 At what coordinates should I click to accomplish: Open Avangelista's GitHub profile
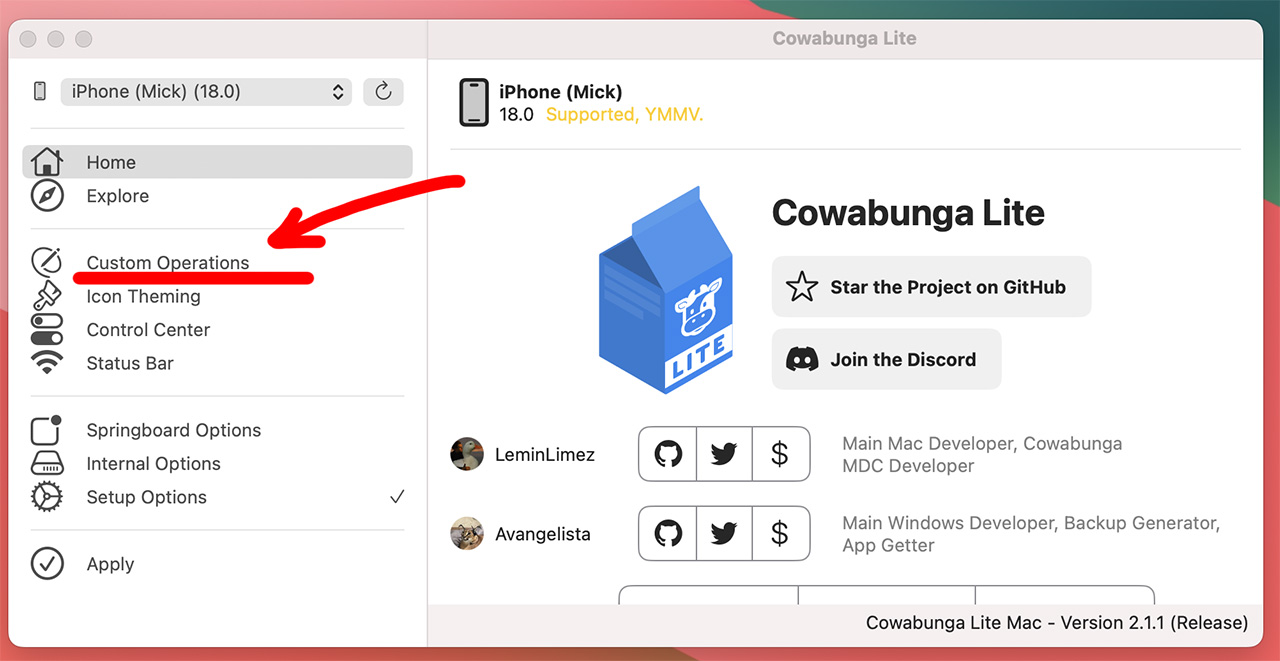pos(668,534)
